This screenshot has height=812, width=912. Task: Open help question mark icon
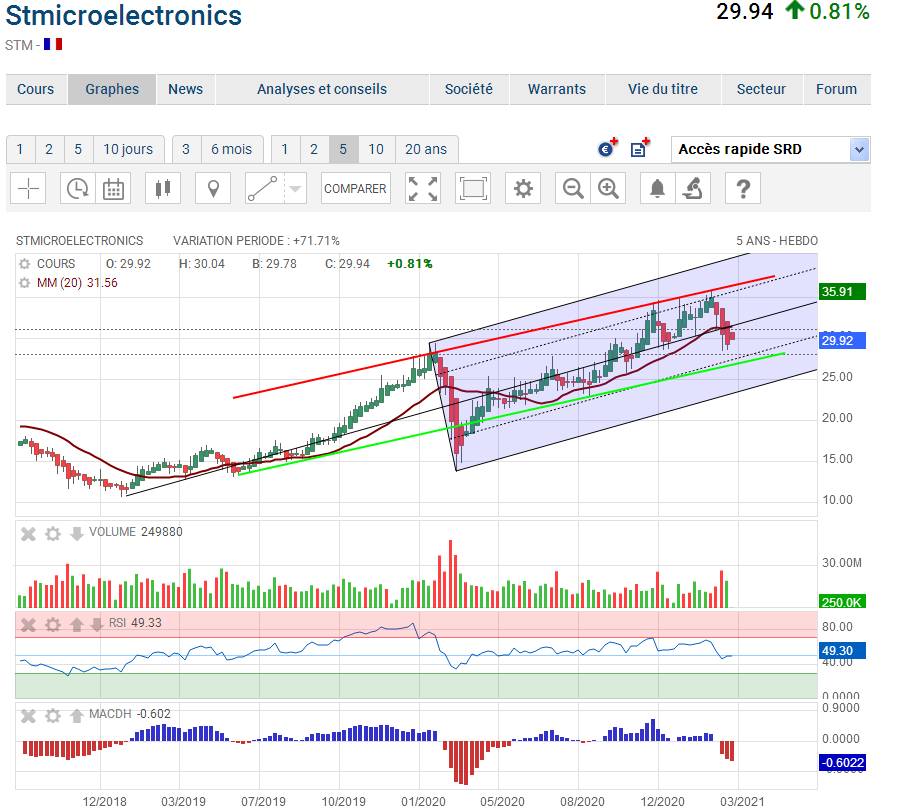(x=743, y=188)
